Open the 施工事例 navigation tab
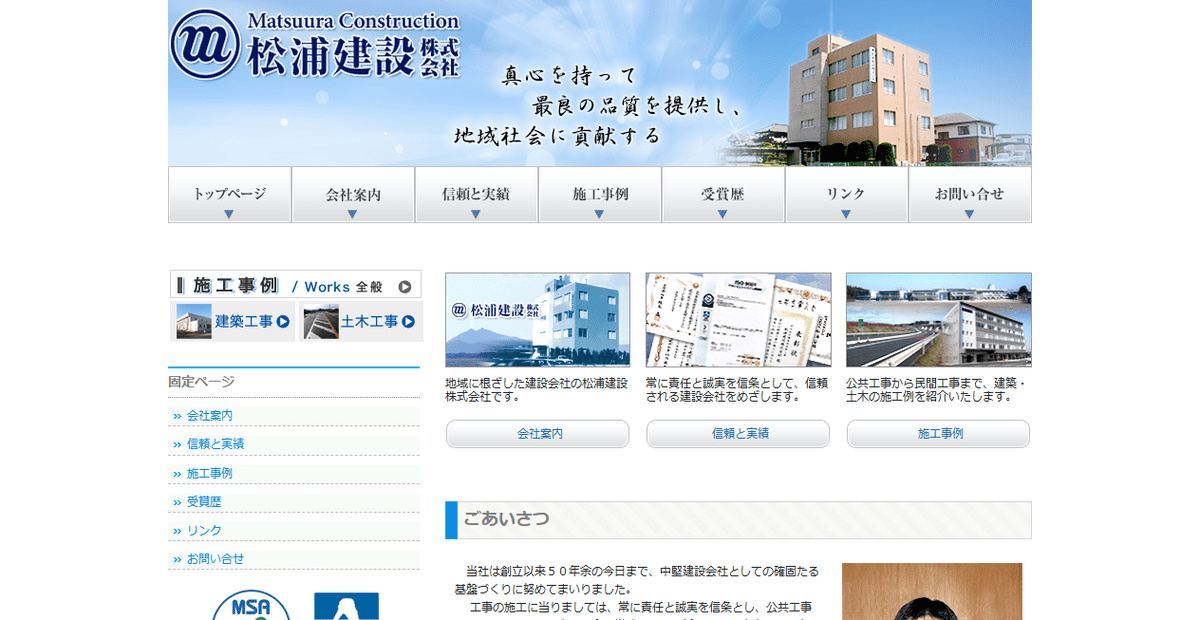Screen dimensions: 1200x620 [600, 192]
